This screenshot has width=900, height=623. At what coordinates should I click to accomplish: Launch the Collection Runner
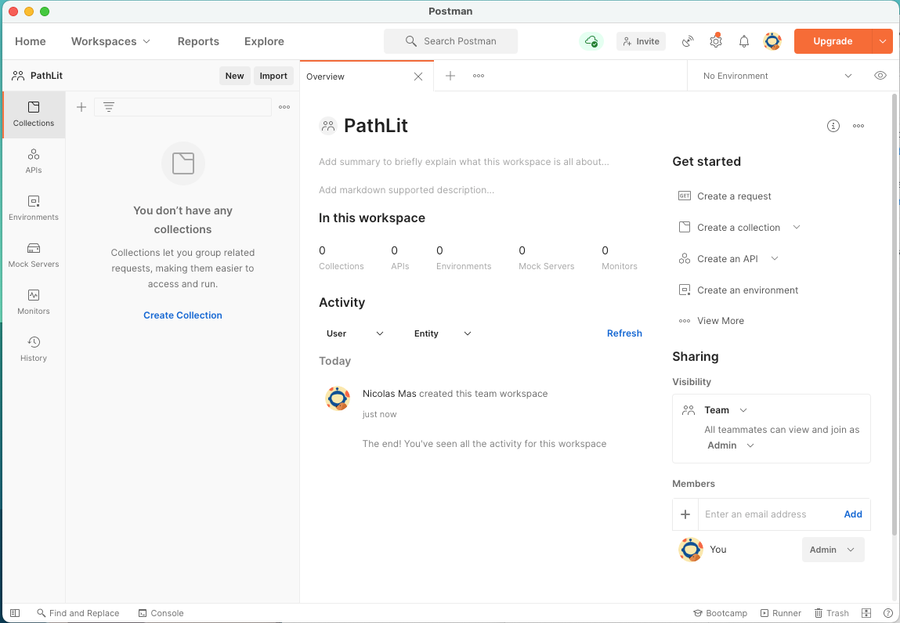pyautogui.click(x=780, y=613)
